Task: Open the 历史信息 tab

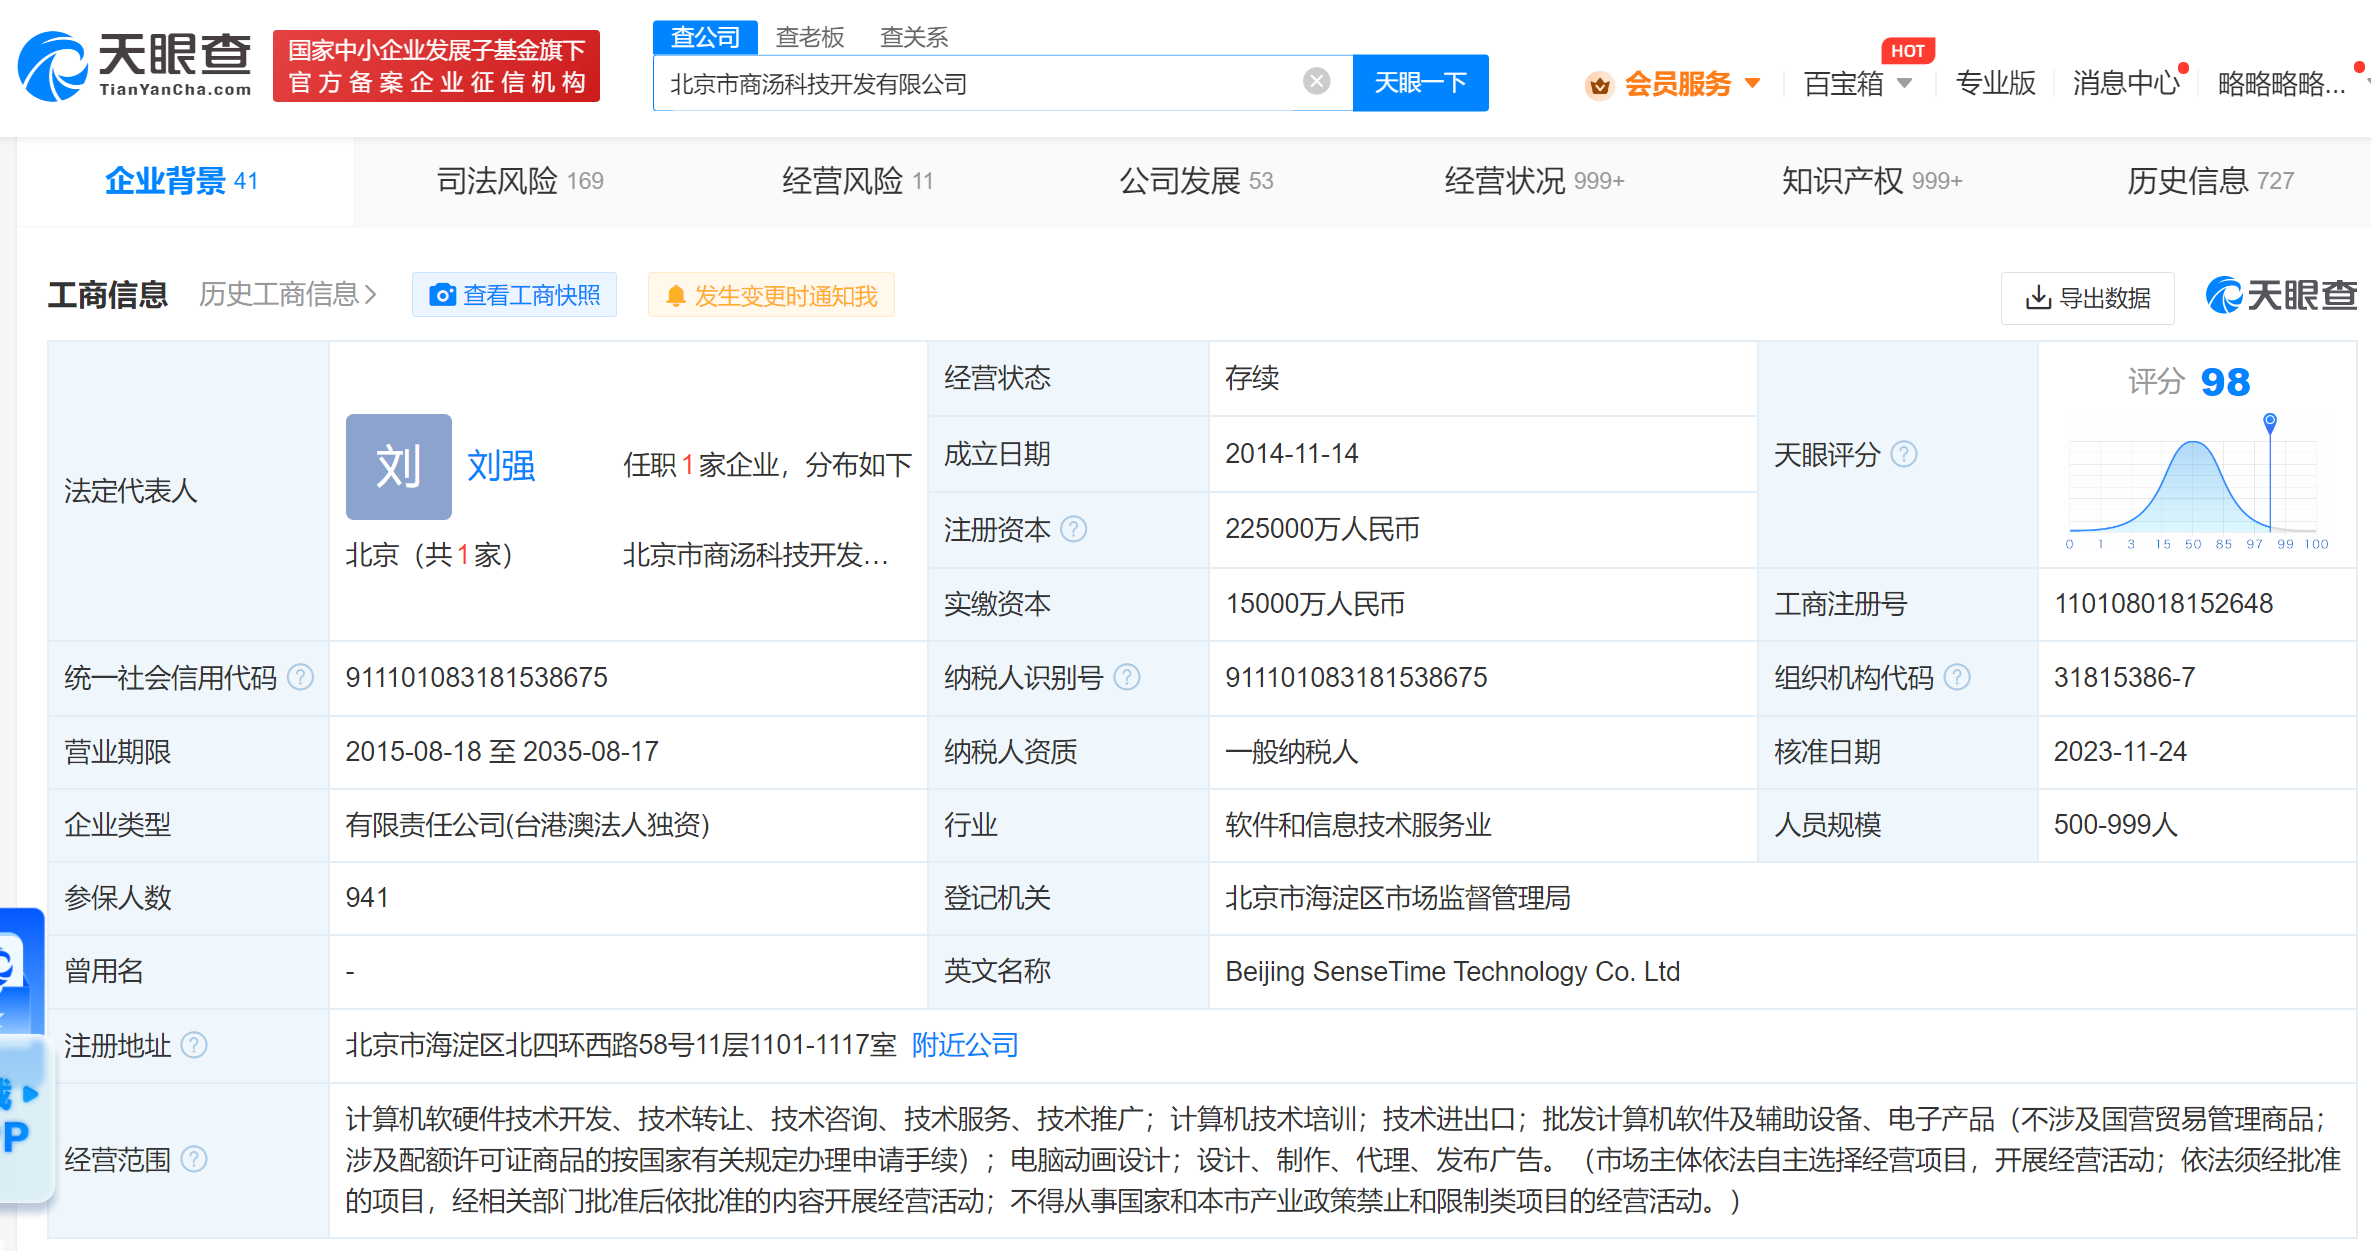Action: [2210, 181]
